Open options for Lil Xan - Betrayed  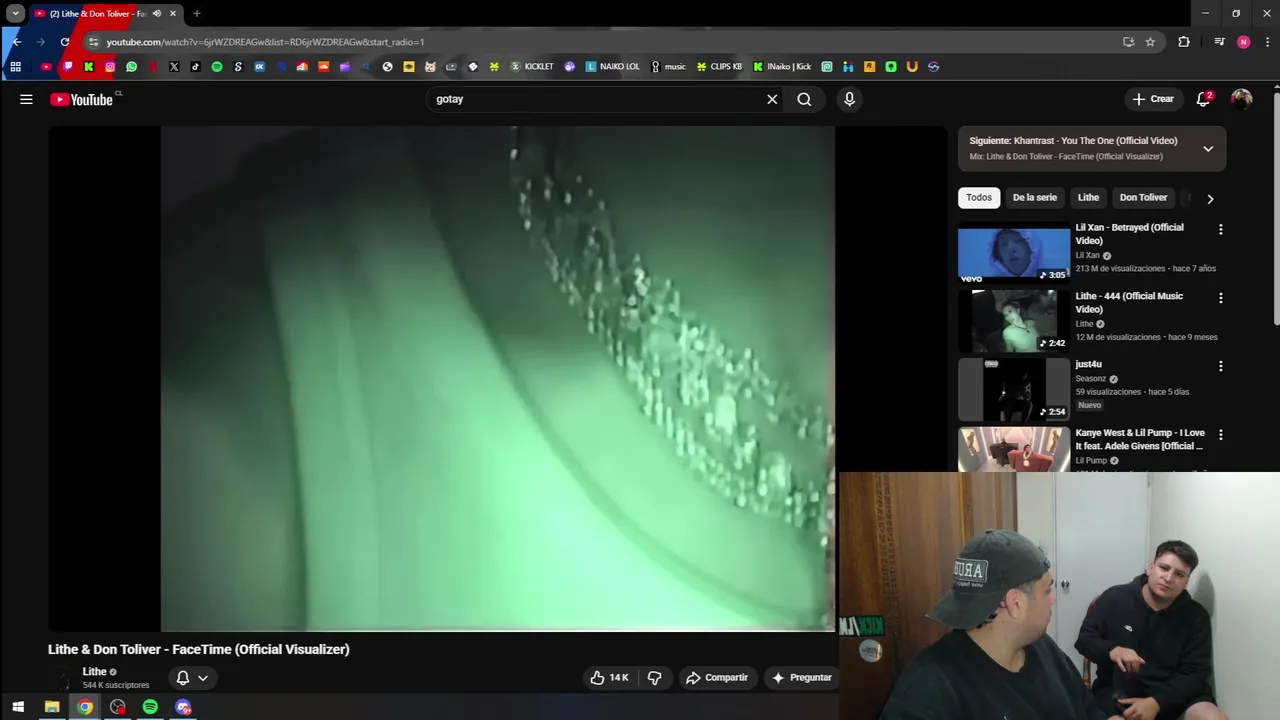(1220, 230)
